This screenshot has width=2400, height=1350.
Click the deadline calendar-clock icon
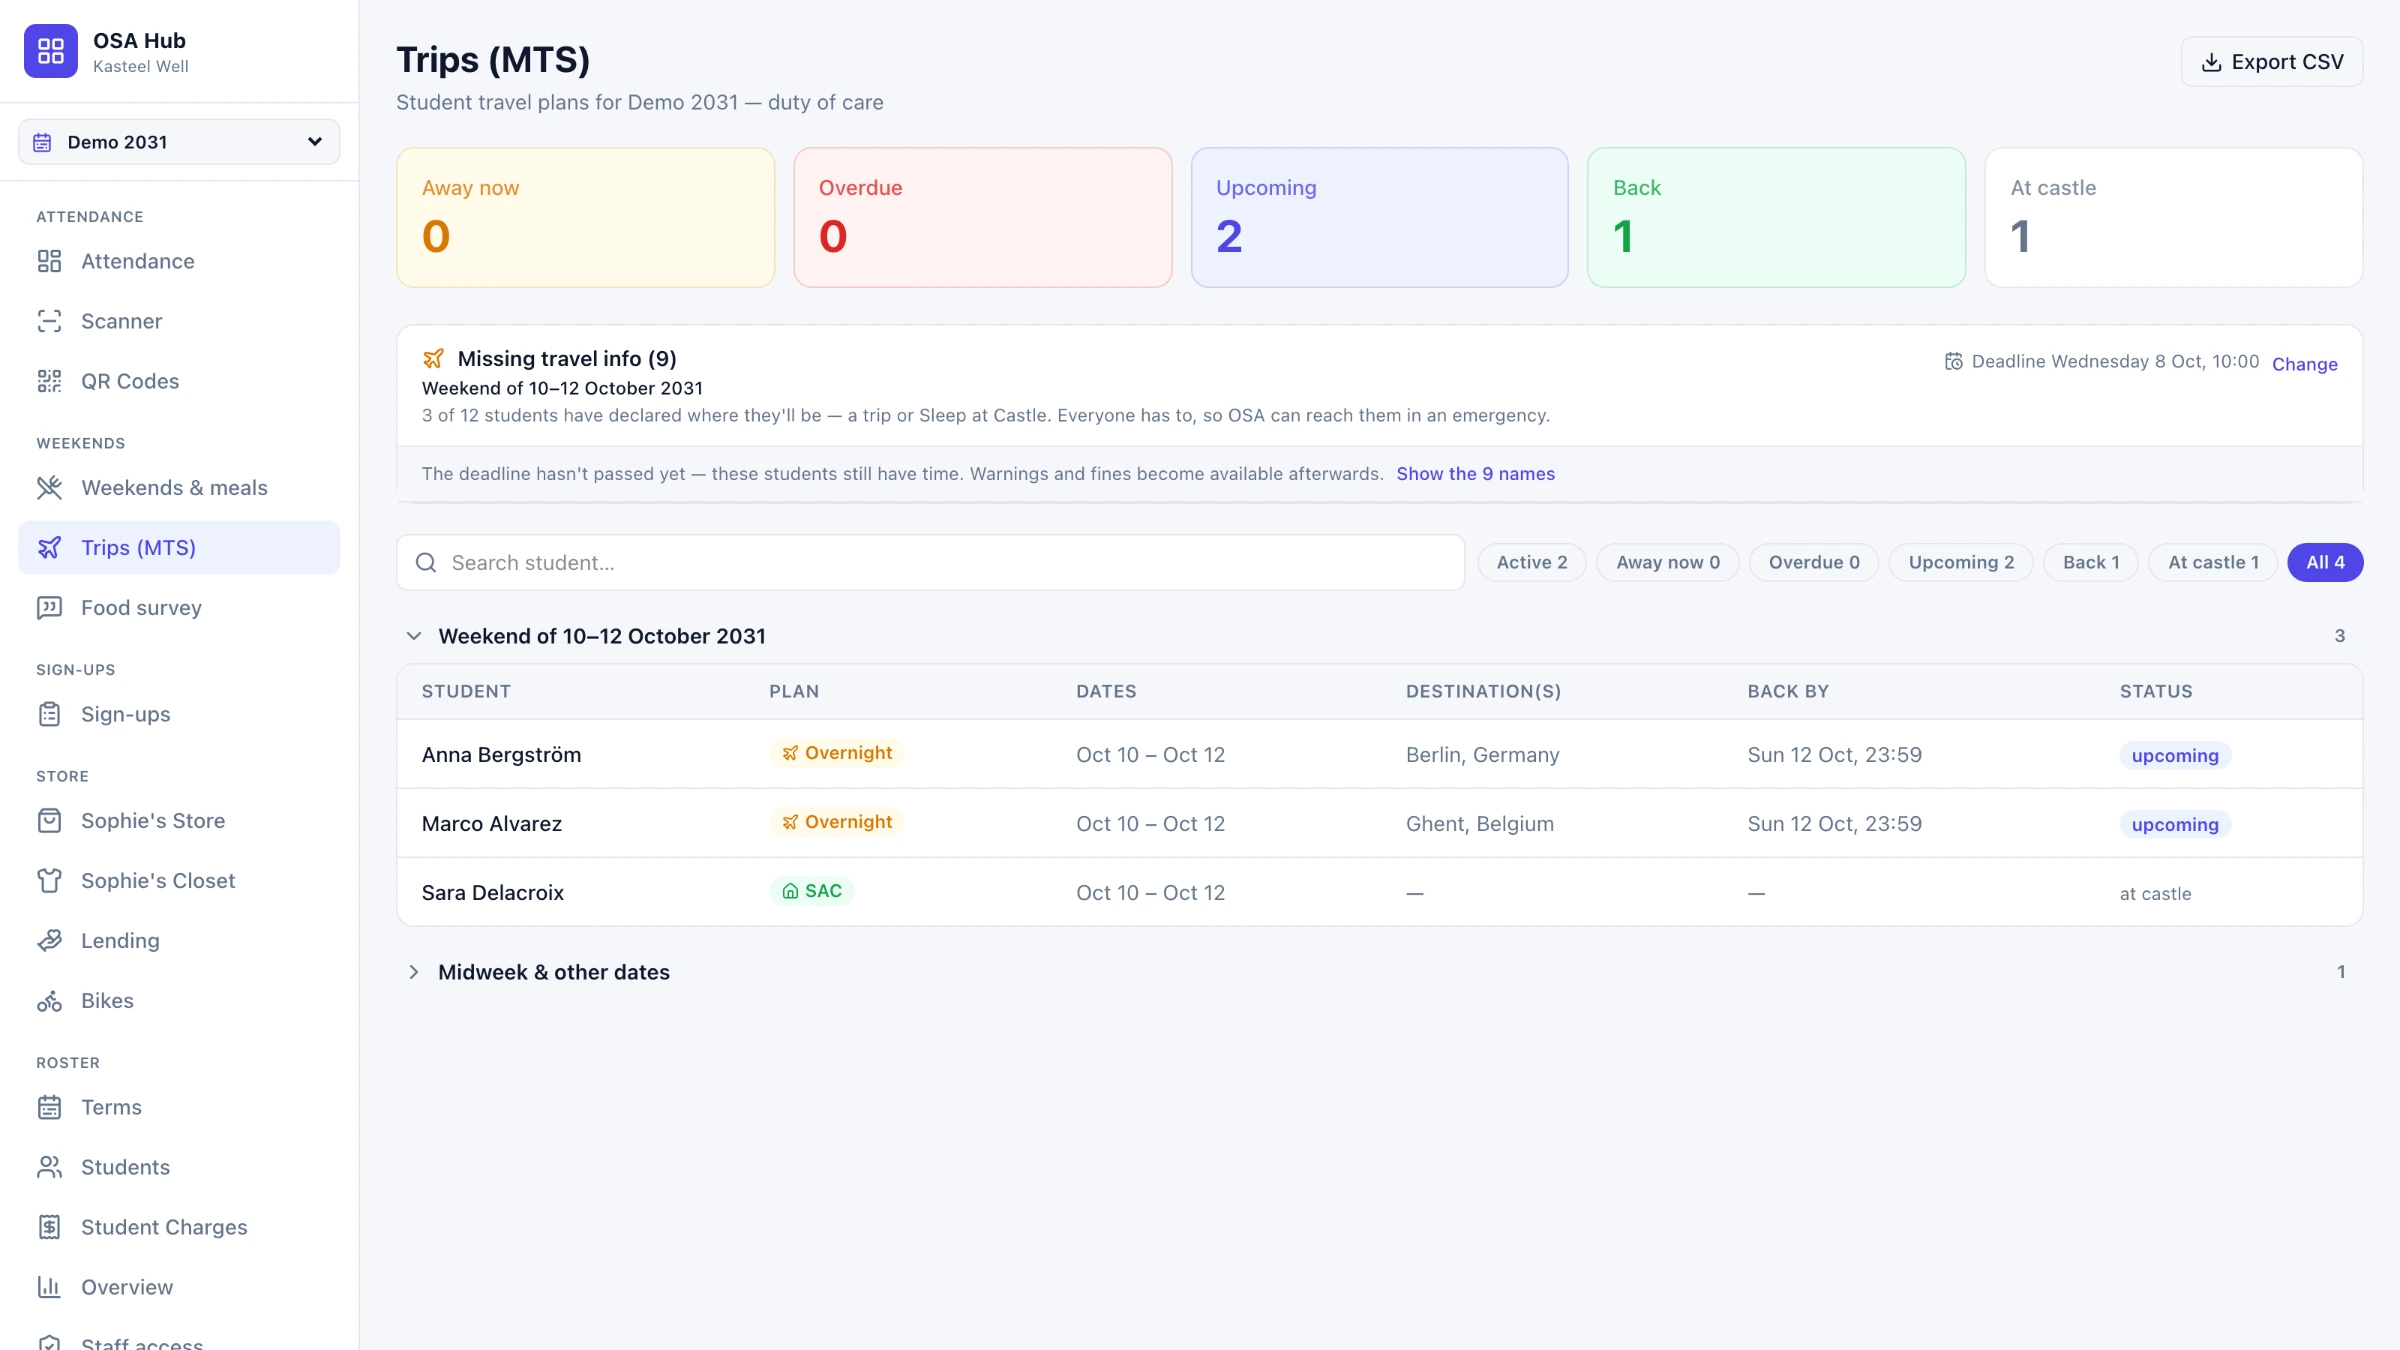pos(1953,361)
